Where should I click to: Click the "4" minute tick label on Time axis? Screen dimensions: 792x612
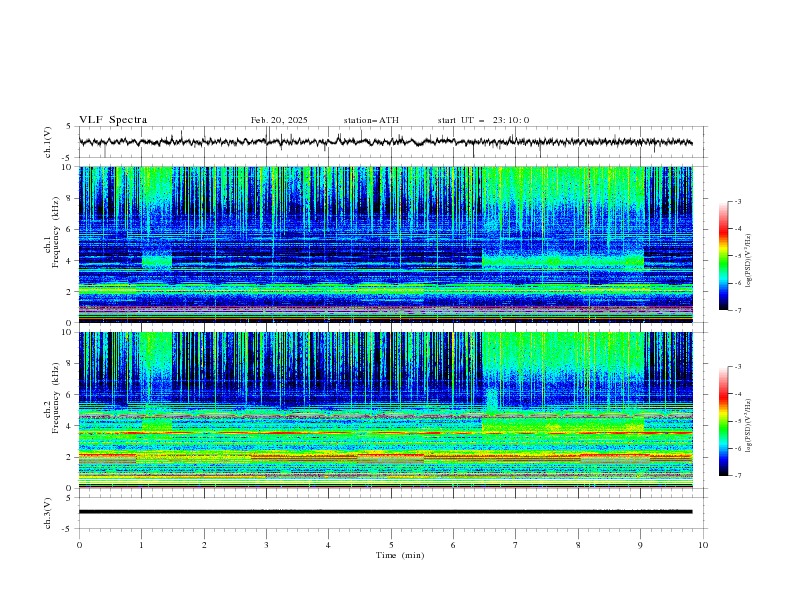pos(328,545)
